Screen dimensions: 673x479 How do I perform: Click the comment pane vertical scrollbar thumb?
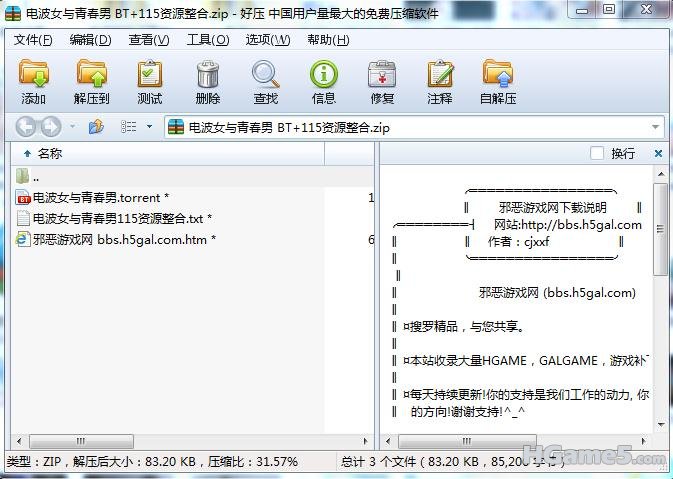pyautogui.click(x=661, y=229)
